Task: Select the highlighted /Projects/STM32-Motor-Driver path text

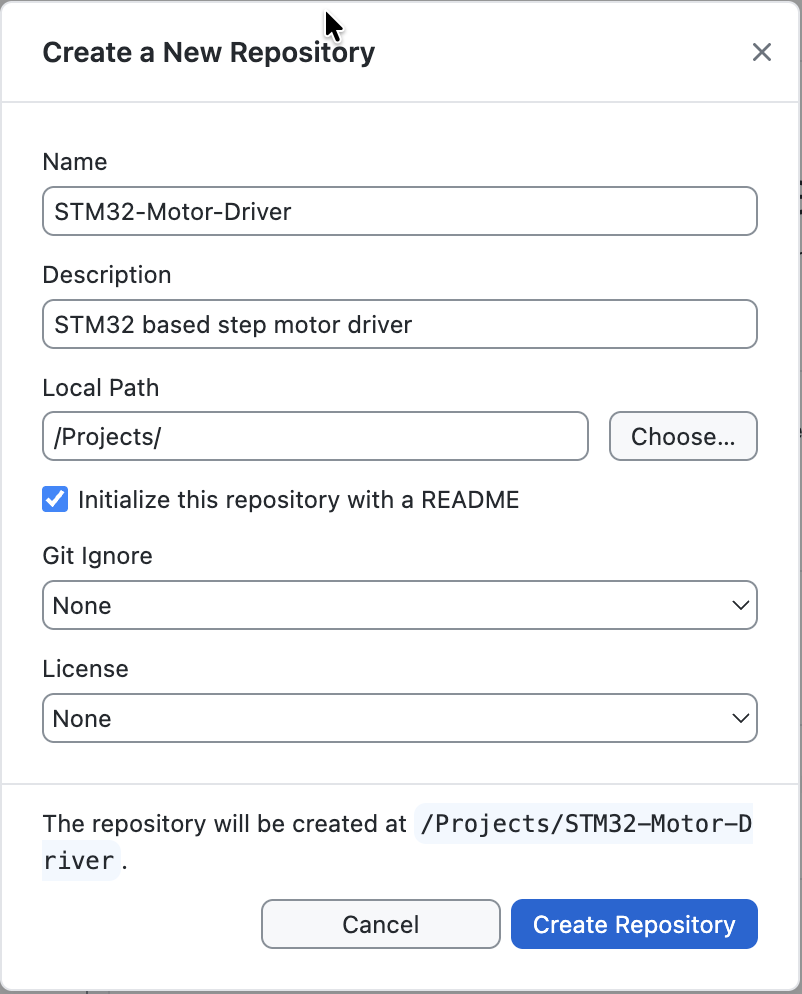Action: pos(584,824)
